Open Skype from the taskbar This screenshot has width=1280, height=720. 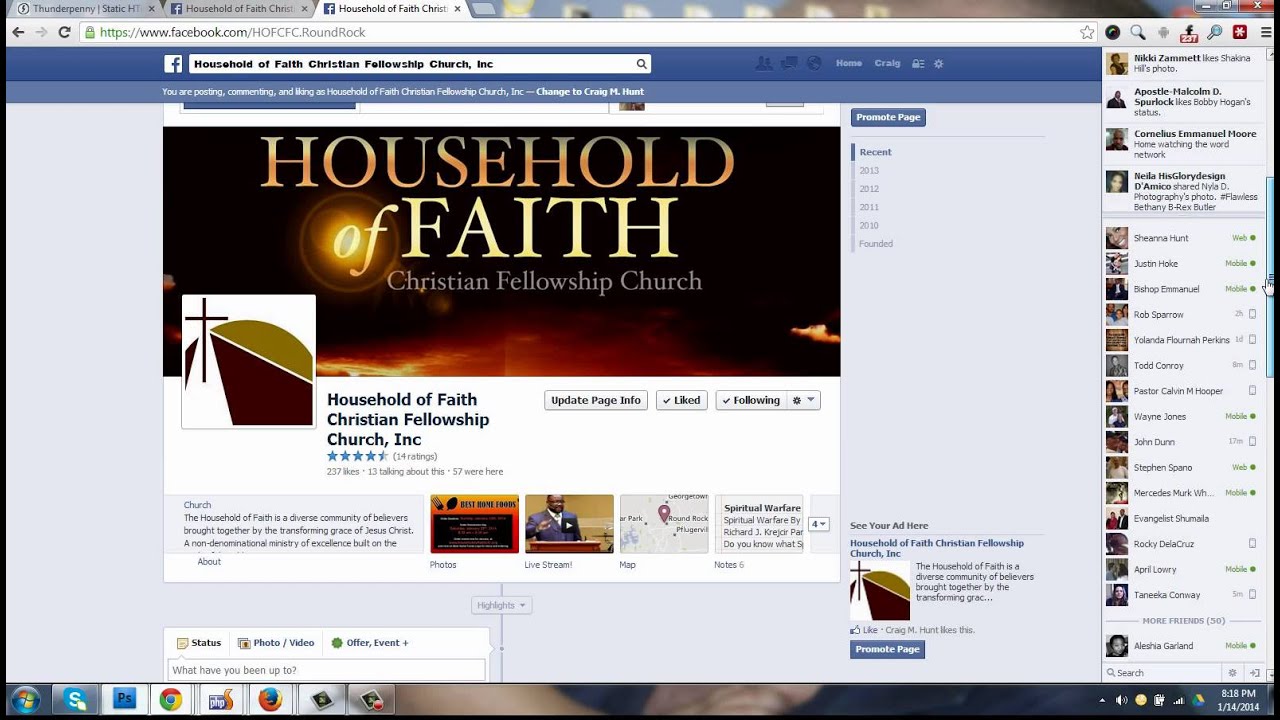[x=76, y=700]
